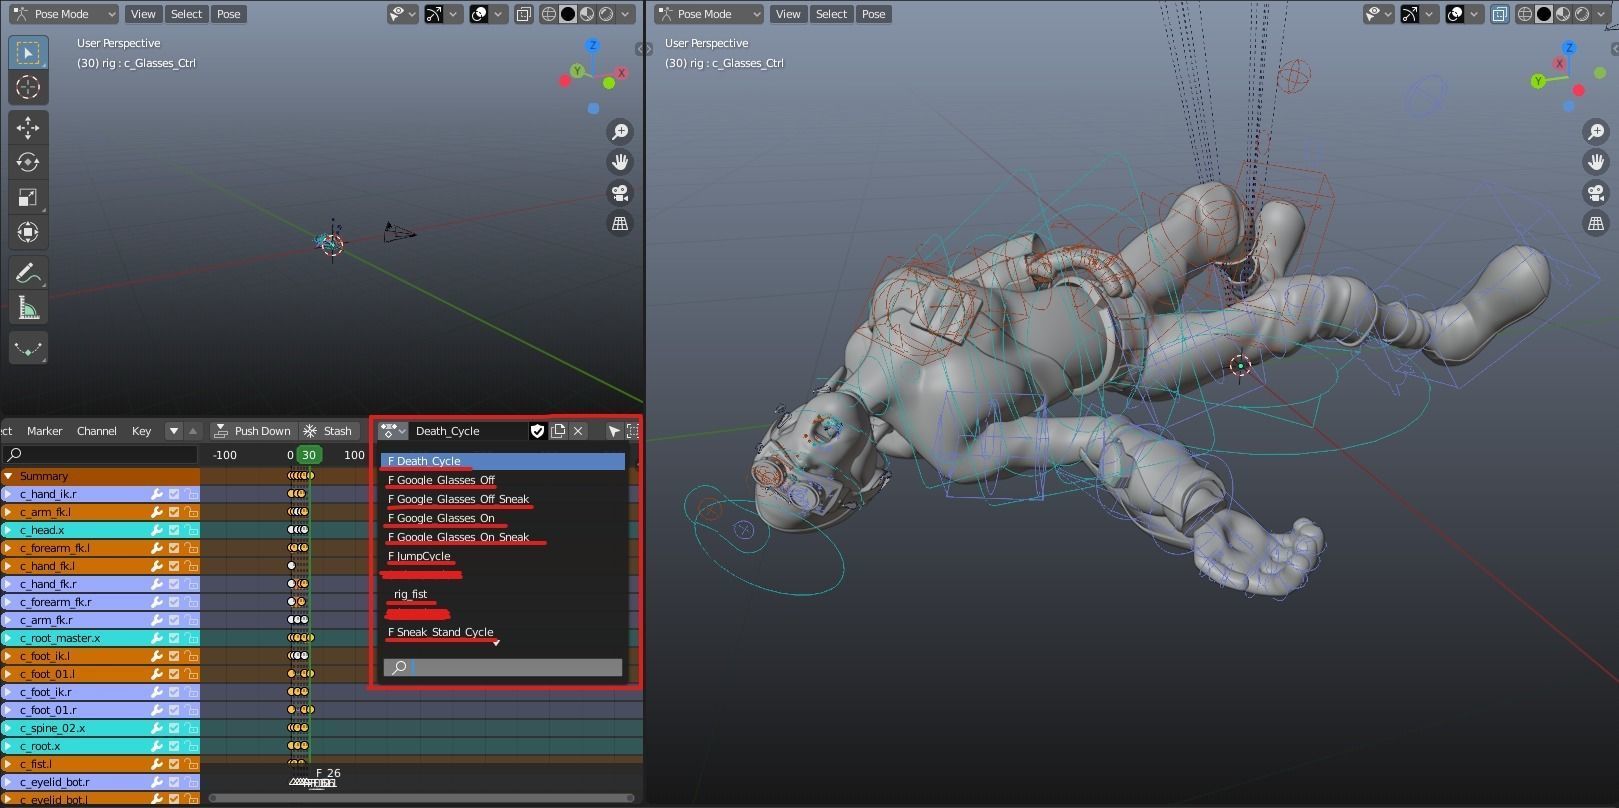
Task: Open Channel menu in dope sheet
Action: point(97,431)
